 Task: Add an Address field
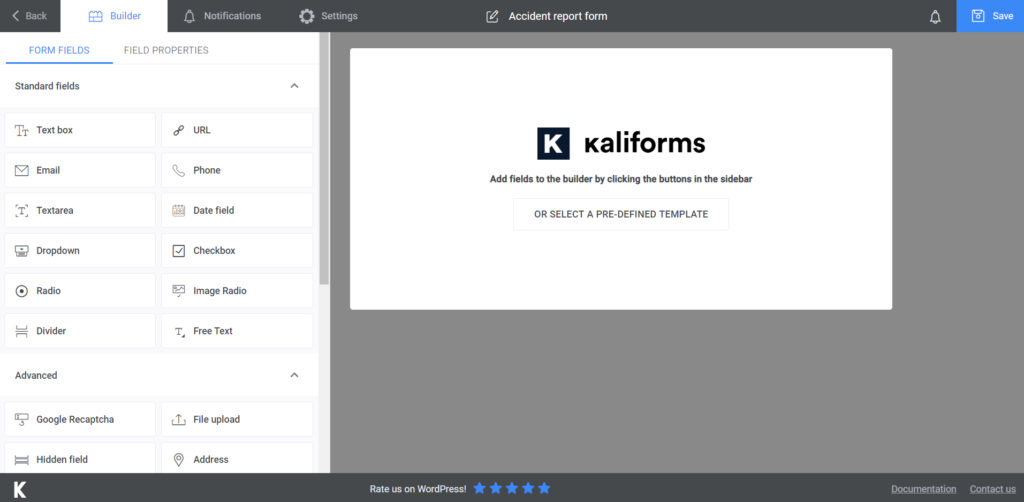tap(237, 459)
